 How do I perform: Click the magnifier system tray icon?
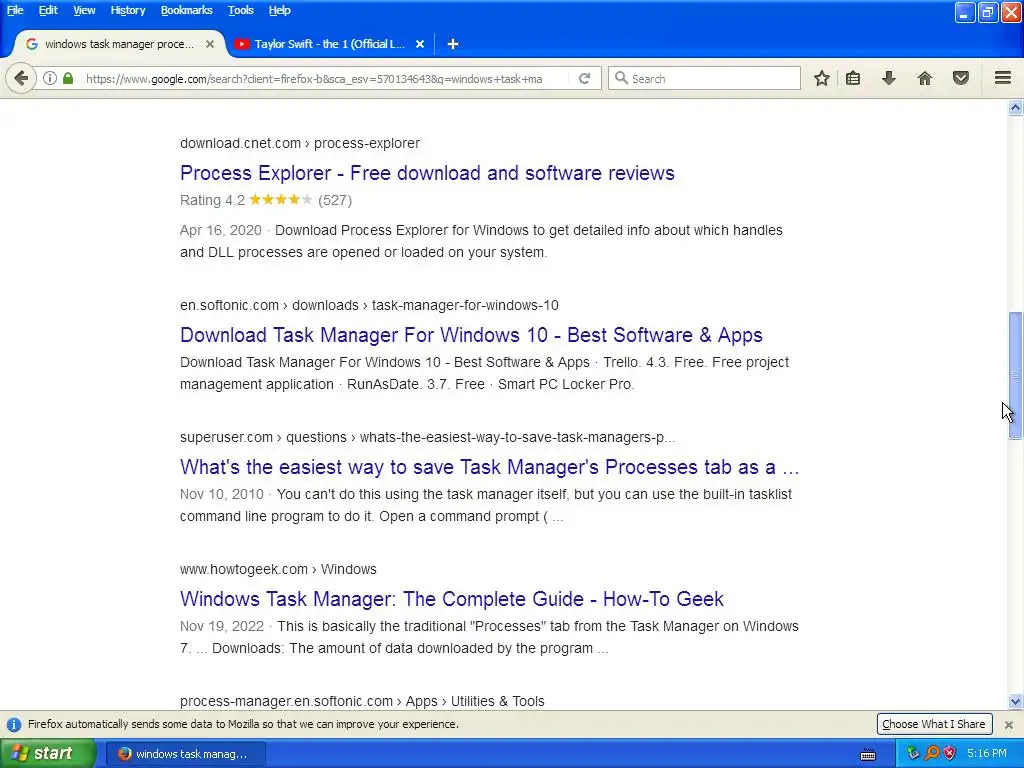click(x=932, y=754)
